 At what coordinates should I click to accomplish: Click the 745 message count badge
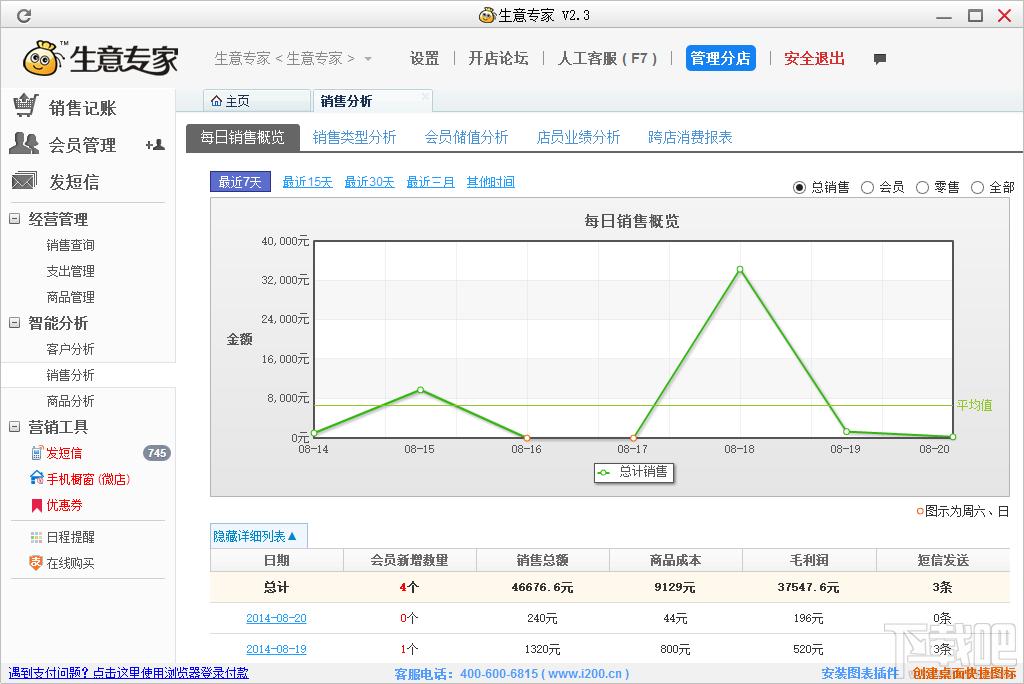point(157,453)
